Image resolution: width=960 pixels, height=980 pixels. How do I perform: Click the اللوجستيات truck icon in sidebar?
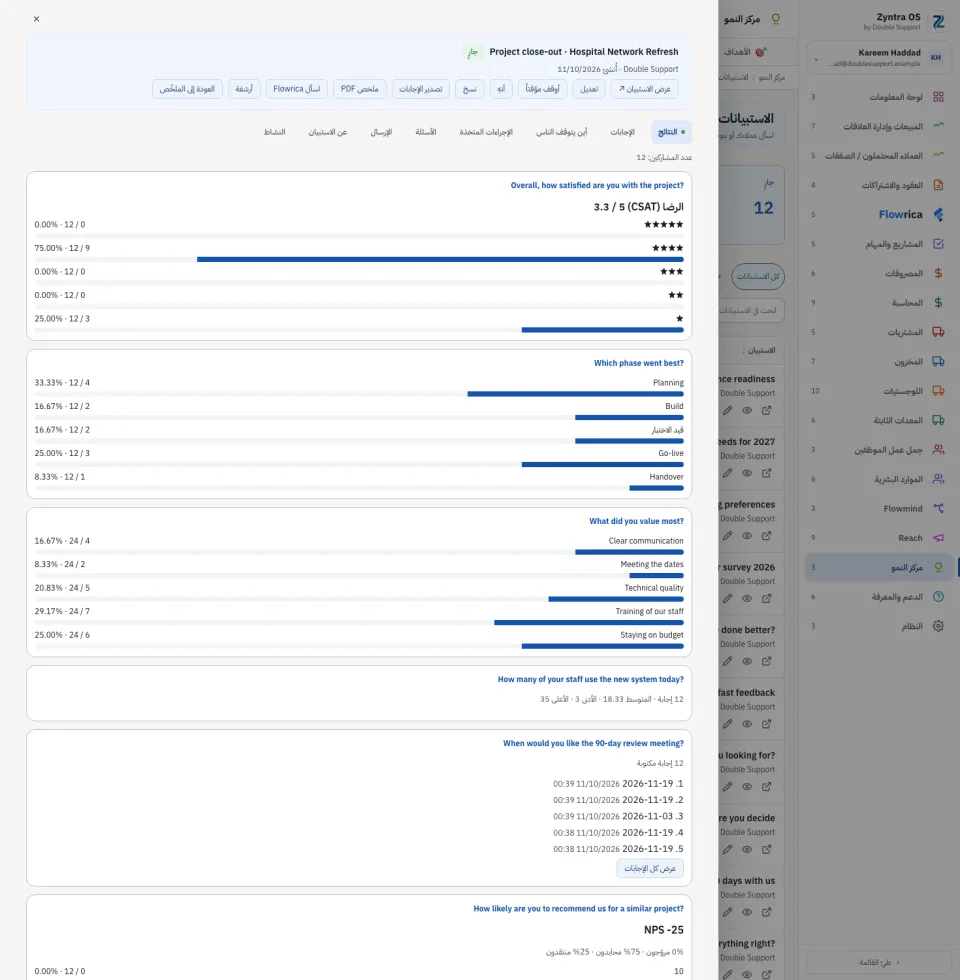938,391
